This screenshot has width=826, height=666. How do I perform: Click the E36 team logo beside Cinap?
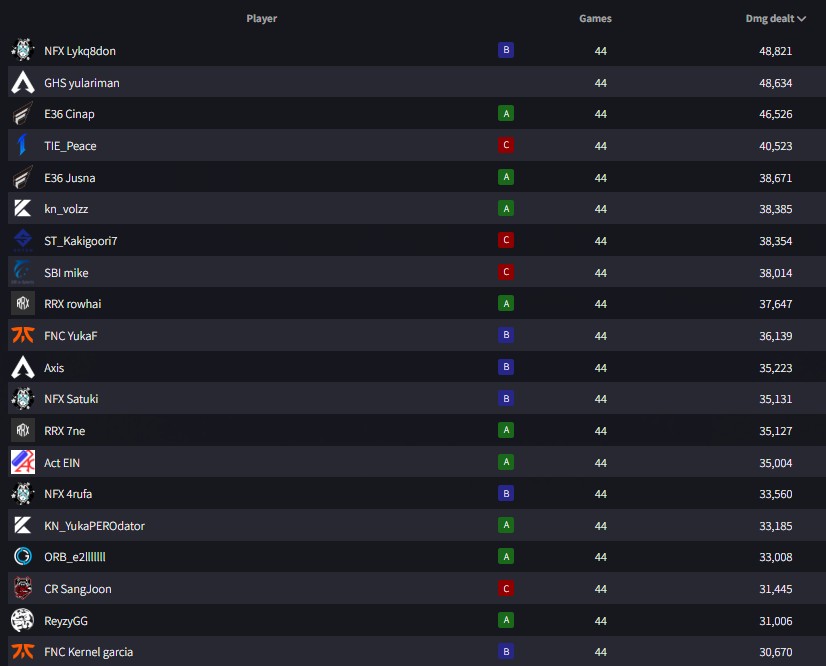23,113
